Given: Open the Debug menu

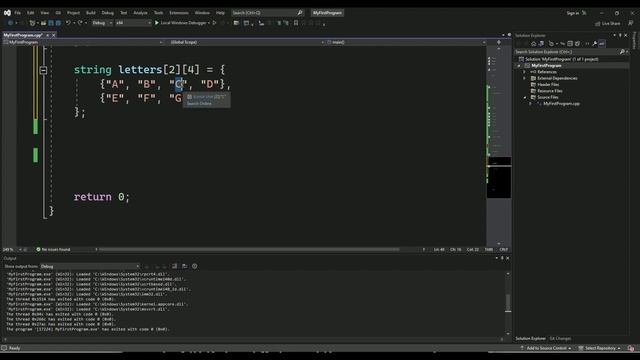Looking at the screenshot, I should pos(108,13).
